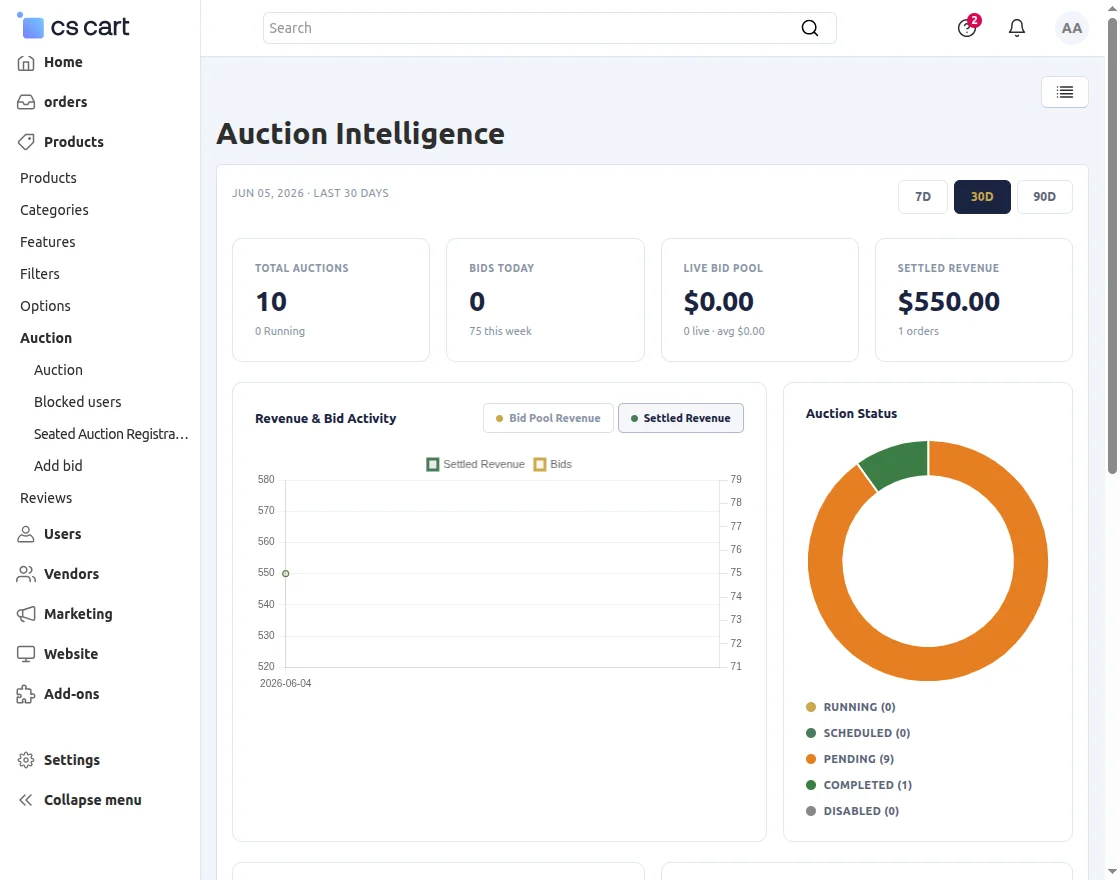
Task: Click Collapse menu label
Action: point(93,800)
